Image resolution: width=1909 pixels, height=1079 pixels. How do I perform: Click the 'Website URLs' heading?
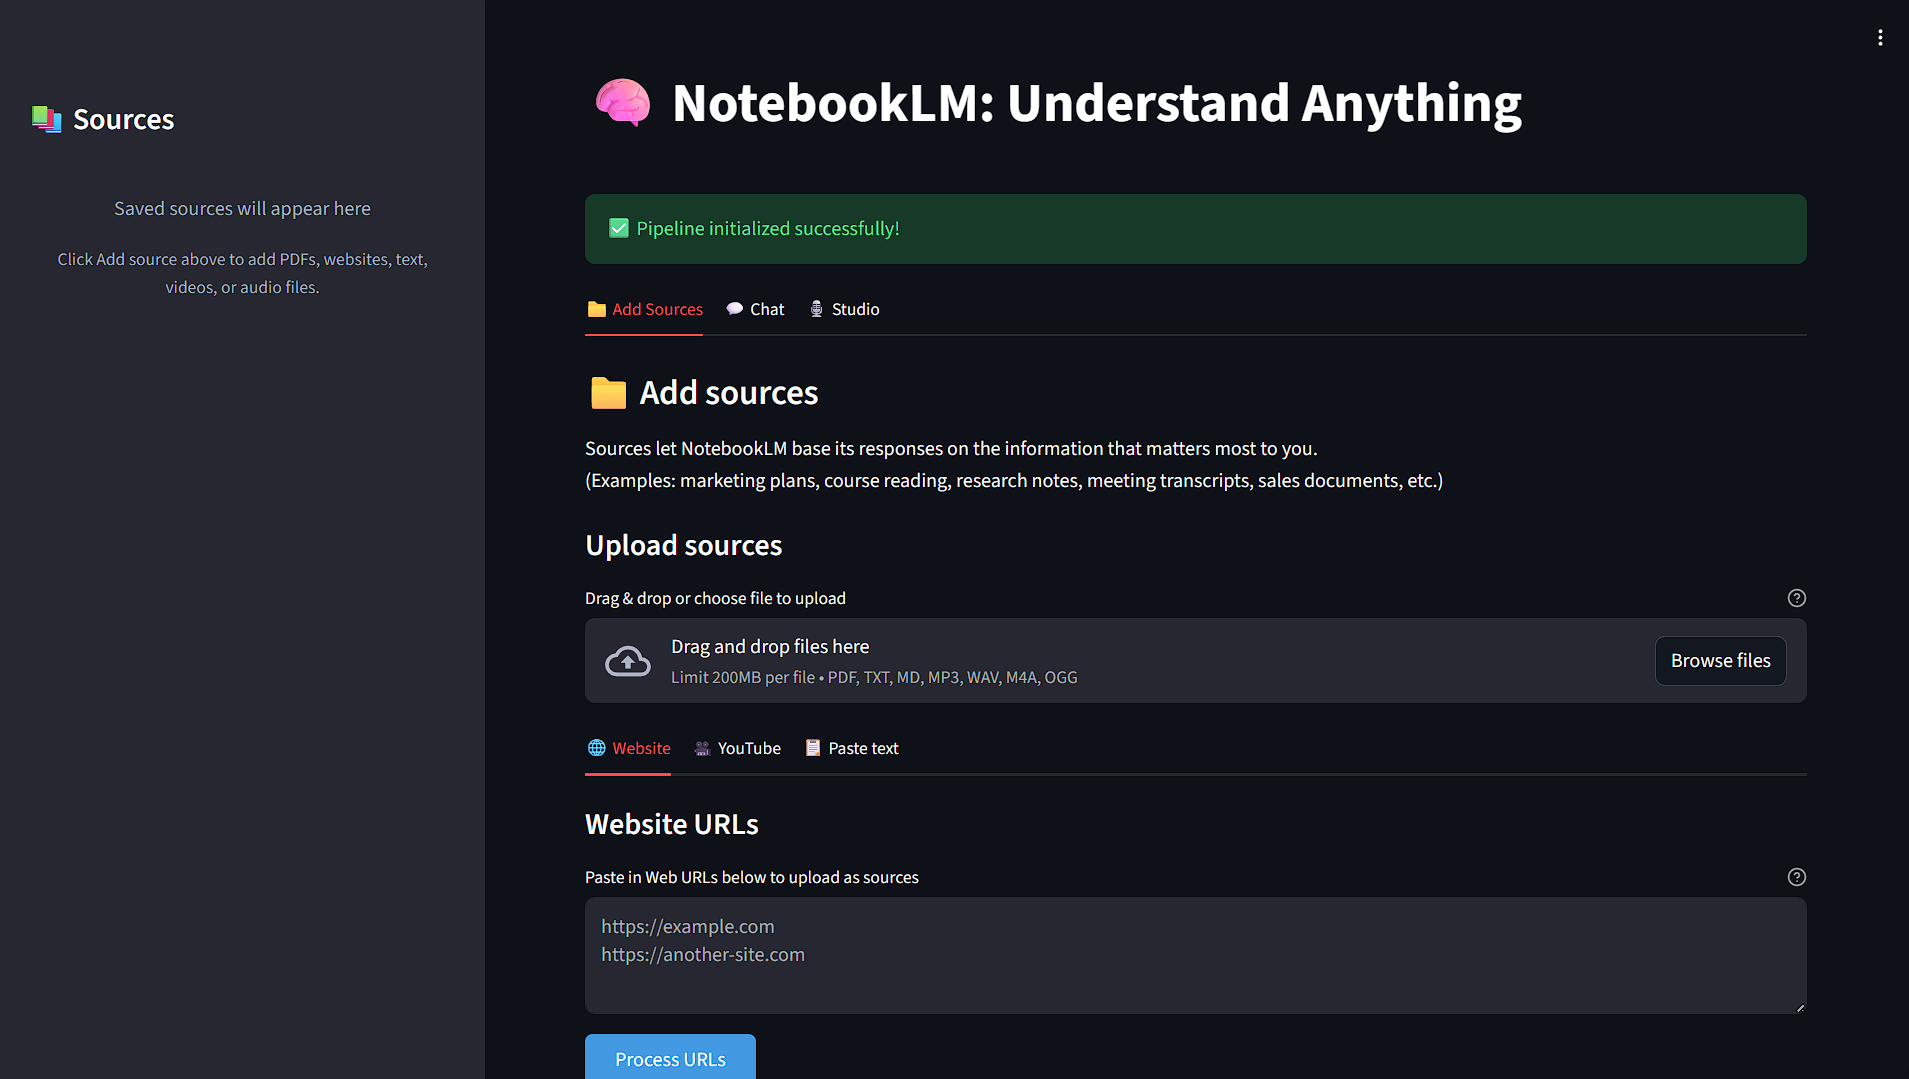coord(672,825)
